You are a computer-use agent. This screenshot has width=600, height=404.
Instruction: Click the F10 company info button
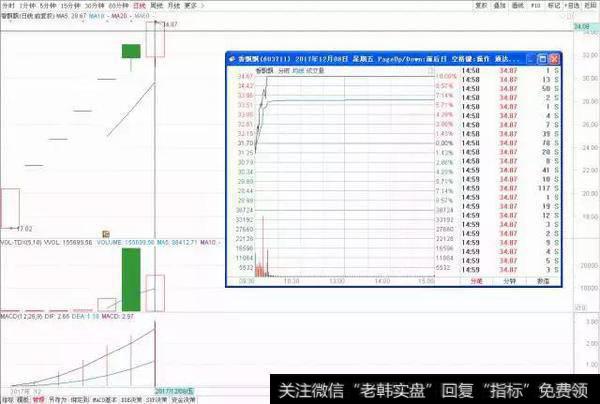point(536,5)
